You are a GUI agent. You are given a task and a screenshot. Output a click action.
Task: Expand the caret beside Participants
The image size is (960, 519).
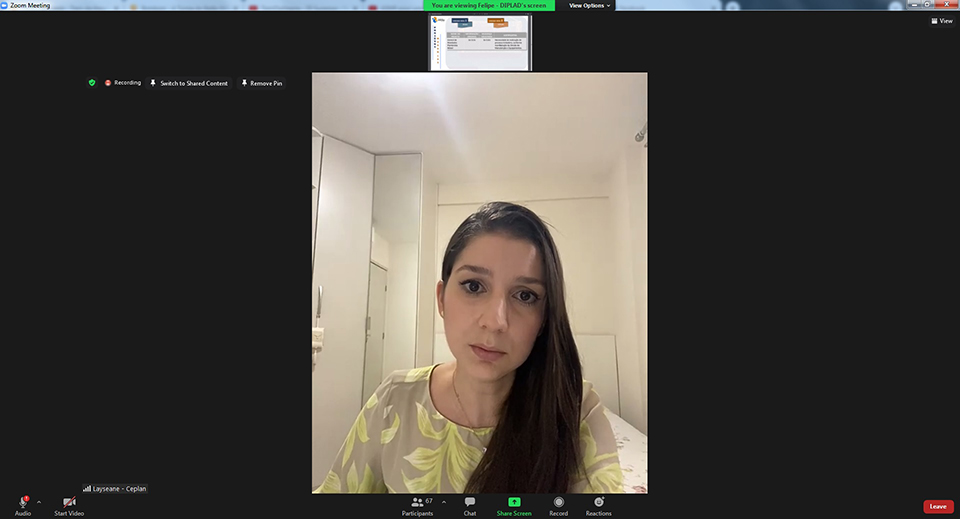click(444, 502)
